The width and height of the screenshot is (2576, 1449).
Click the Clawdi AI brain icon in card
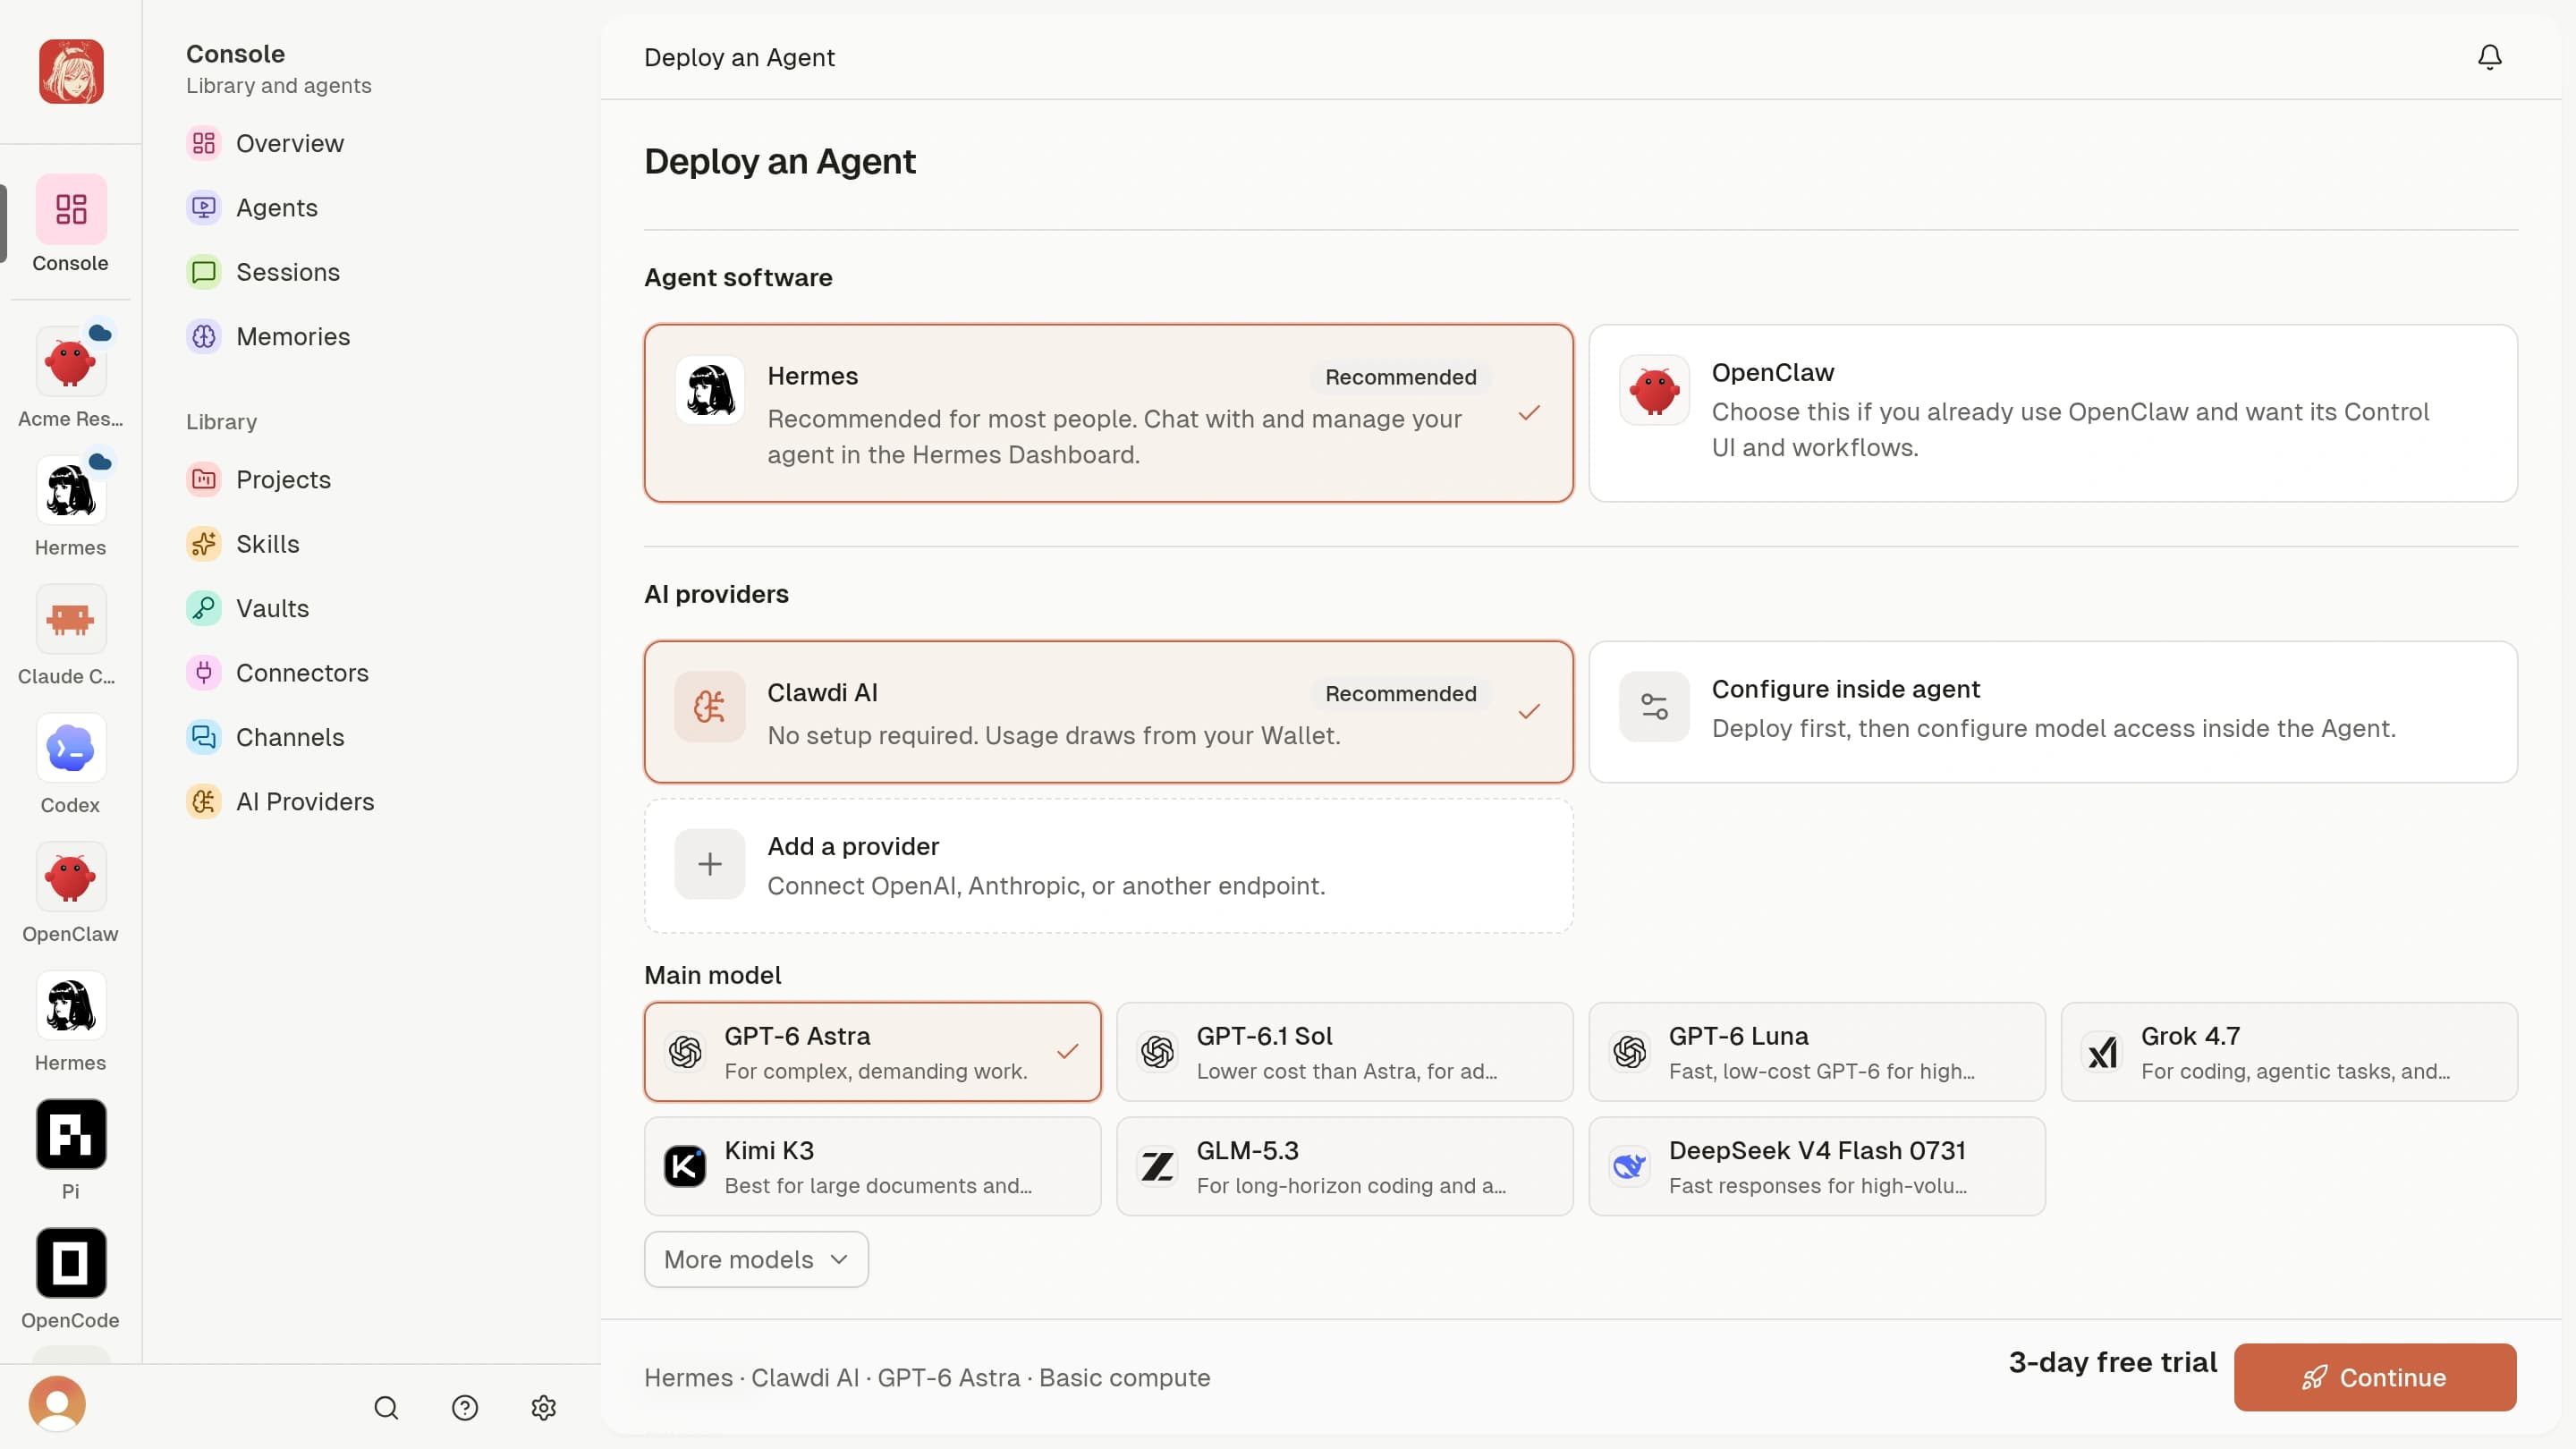[x=710, y=707]
